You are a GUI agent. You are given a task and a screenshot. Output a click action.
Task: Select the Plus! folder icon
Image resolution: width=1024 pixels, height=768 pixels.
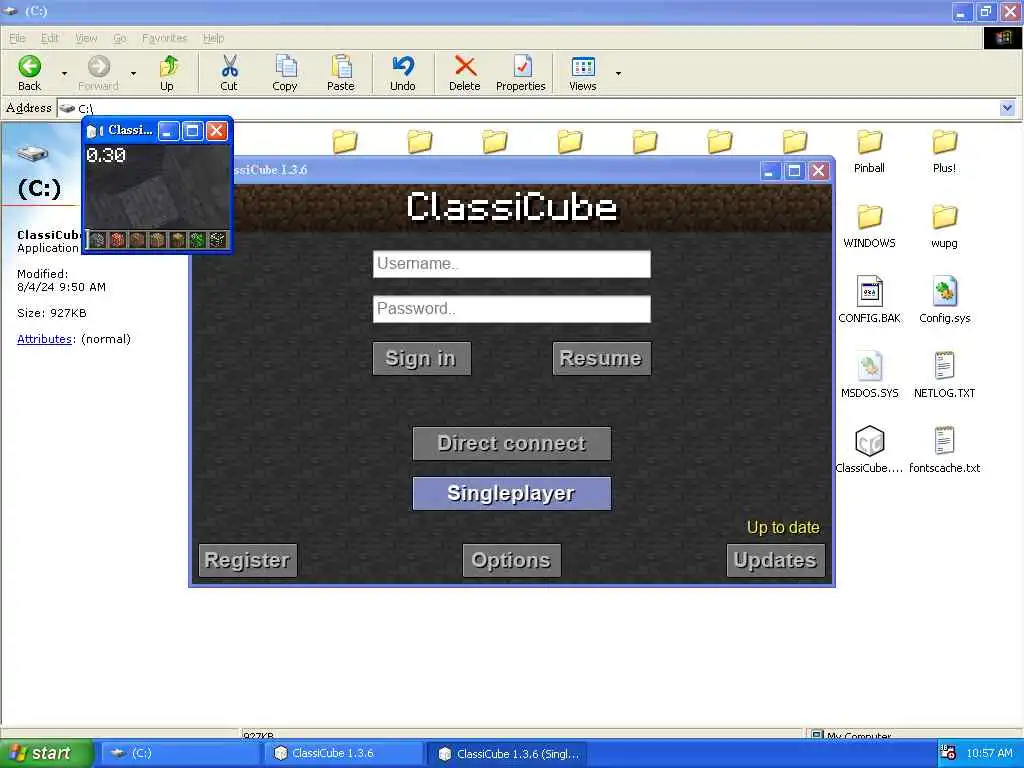[x=944, y=142]
